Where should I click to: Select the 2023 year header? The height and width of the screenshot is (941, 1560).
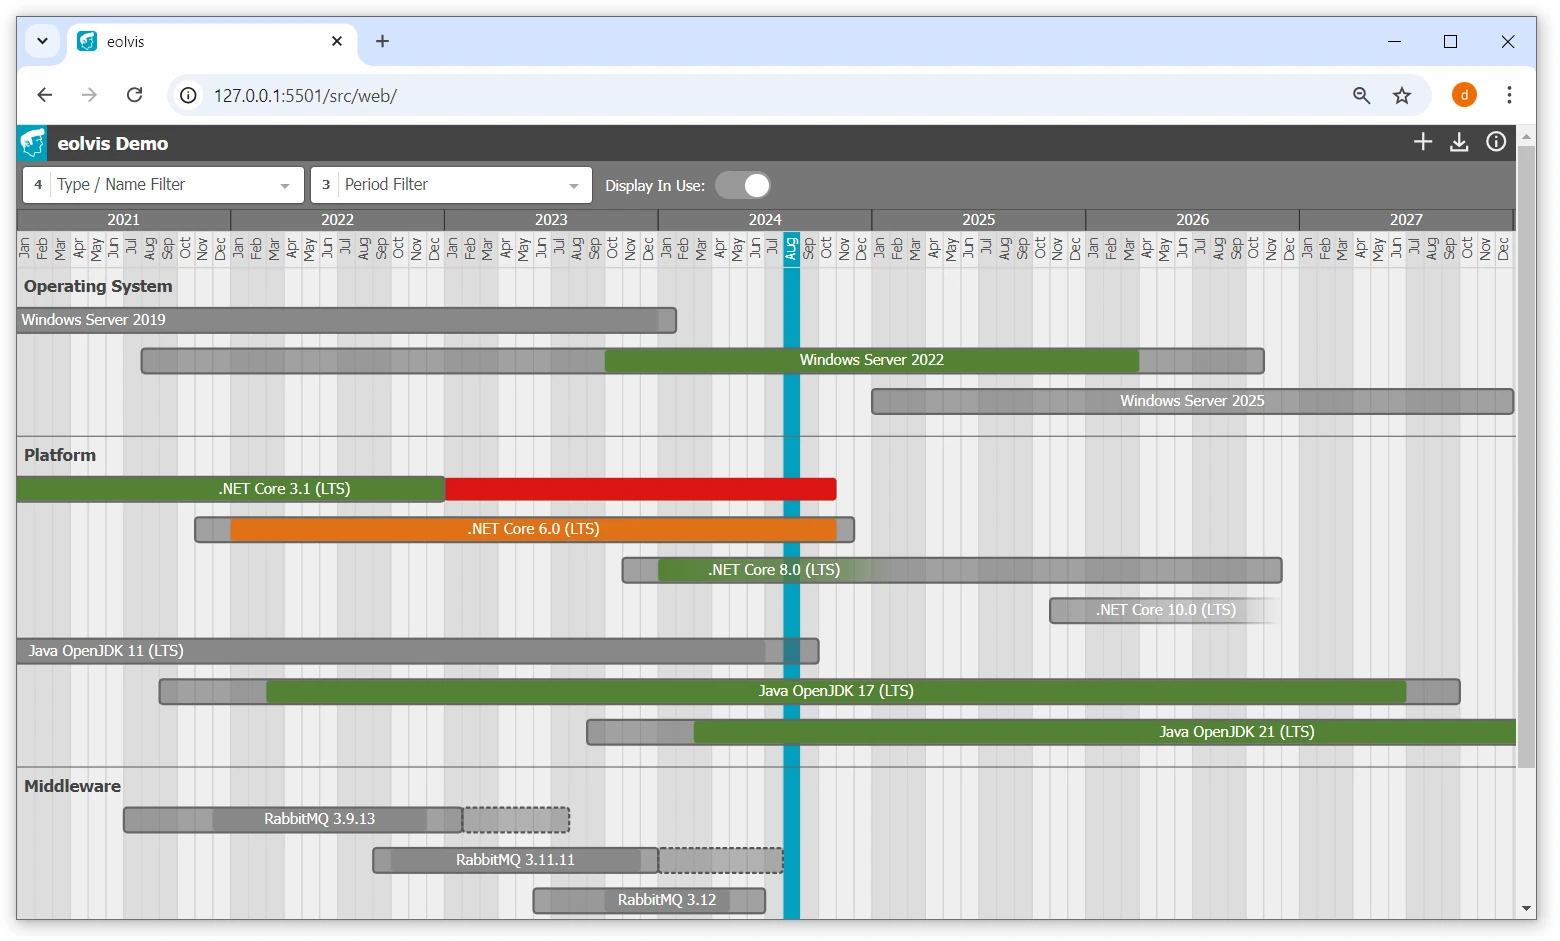coord(551,220)
